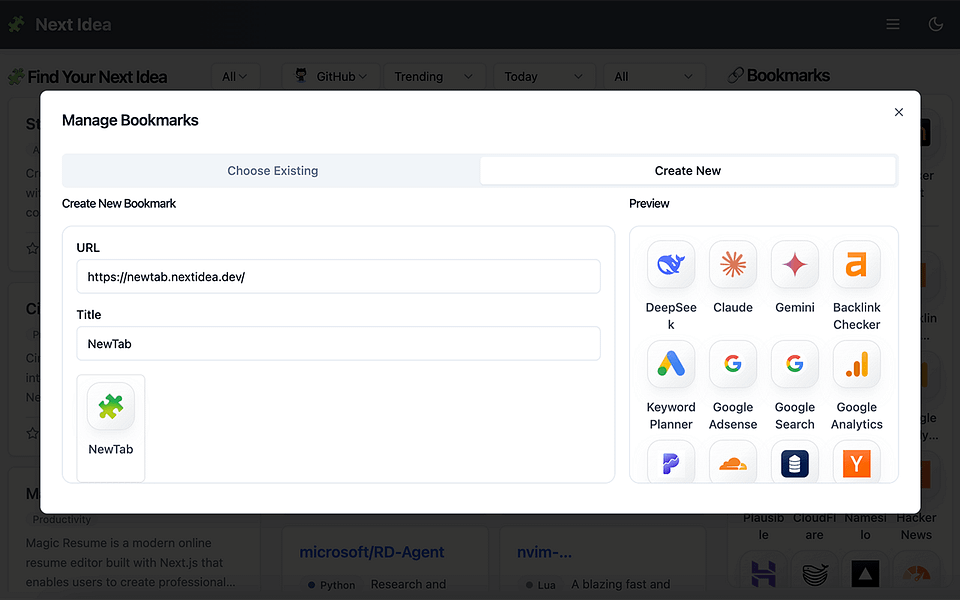Open the Google Analytics bar chart icon
Viewport: 960px width, 600px height.
point(857,364)
